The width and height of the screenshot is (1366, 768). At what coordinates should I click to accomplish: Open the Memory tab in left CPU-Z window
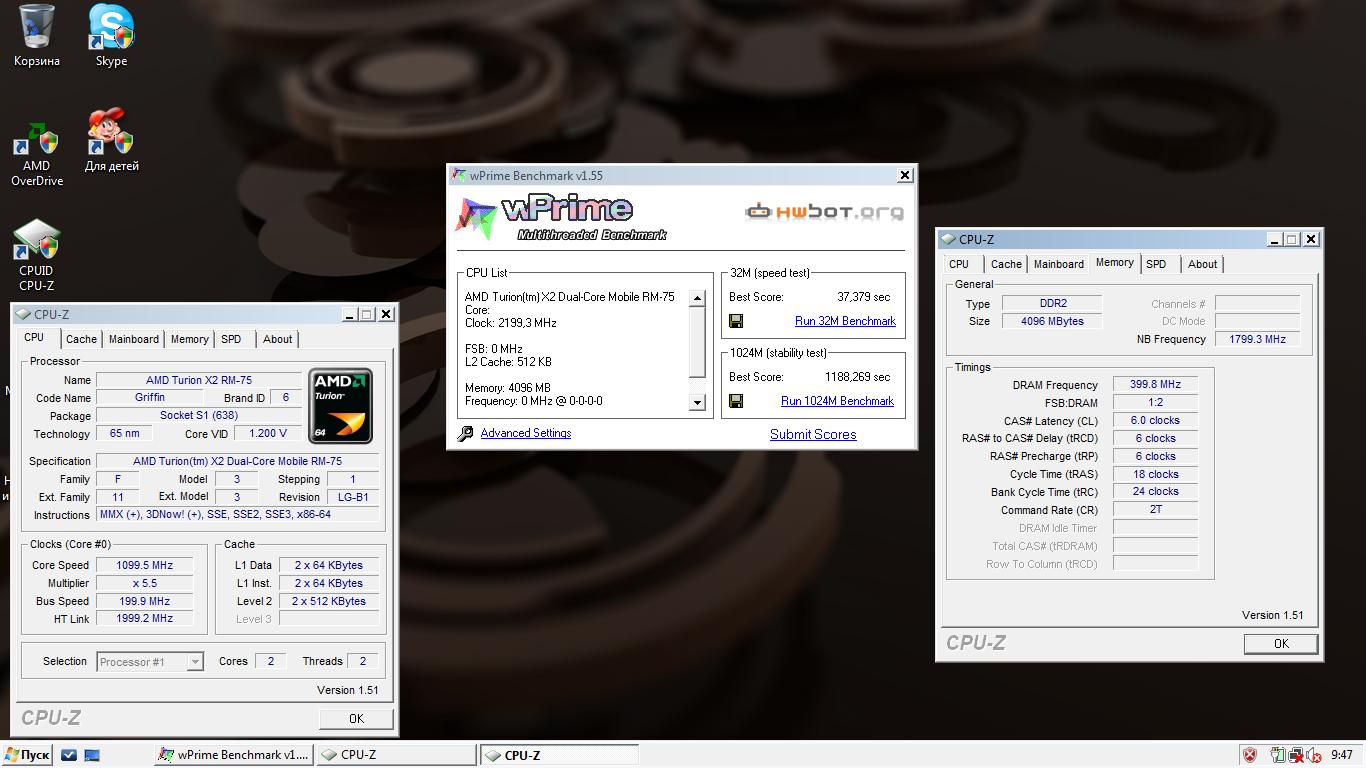[189, 339]
